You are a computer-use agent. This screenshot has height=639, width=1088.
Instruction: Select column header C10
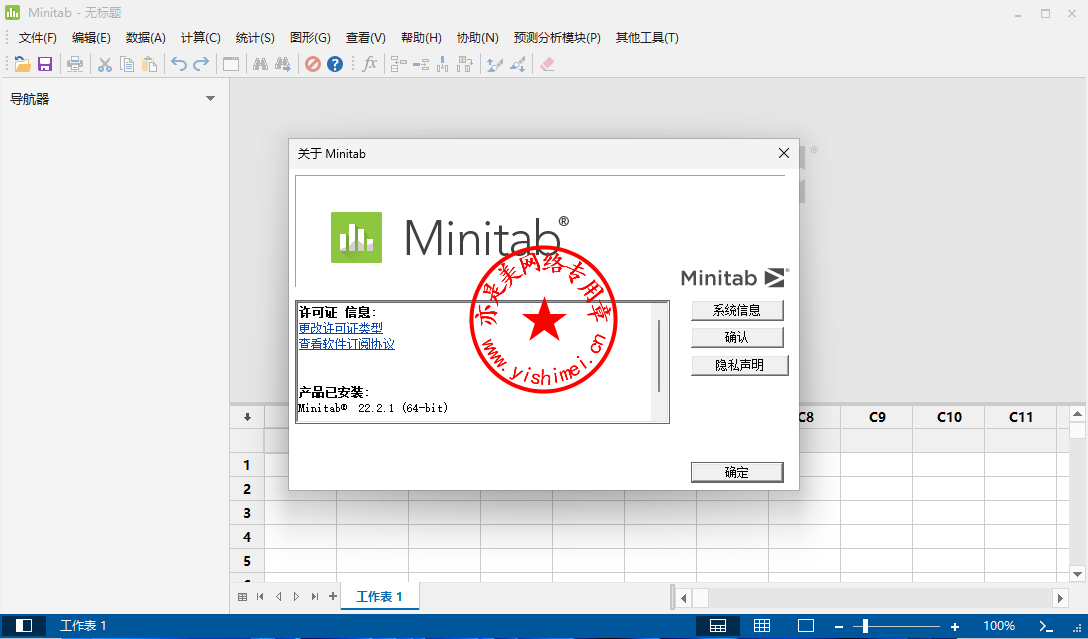(949, 417)
